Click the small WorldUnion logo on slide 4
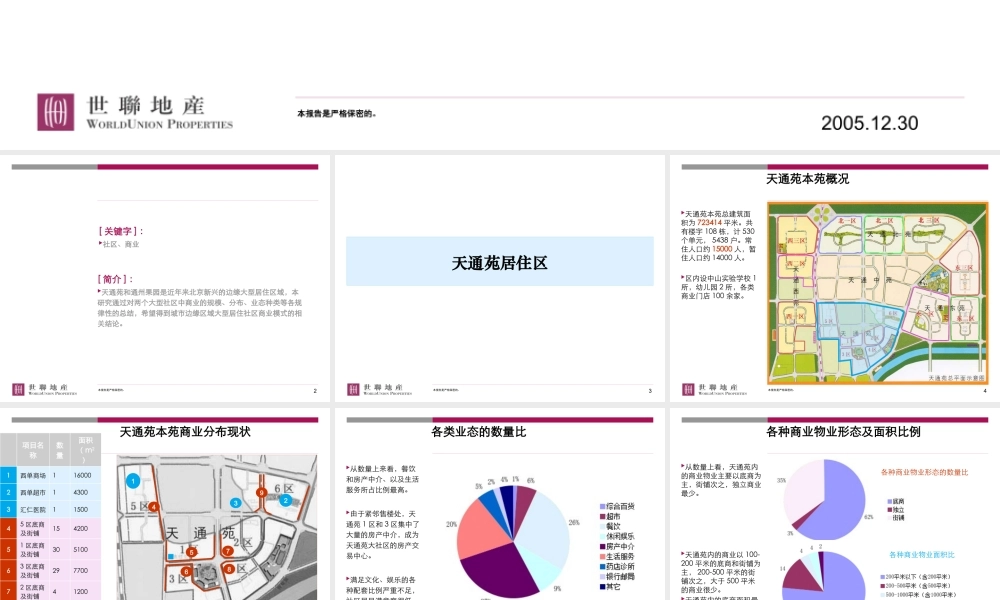The width and height of the screenshot is (1000, 600). click(714, 390)
